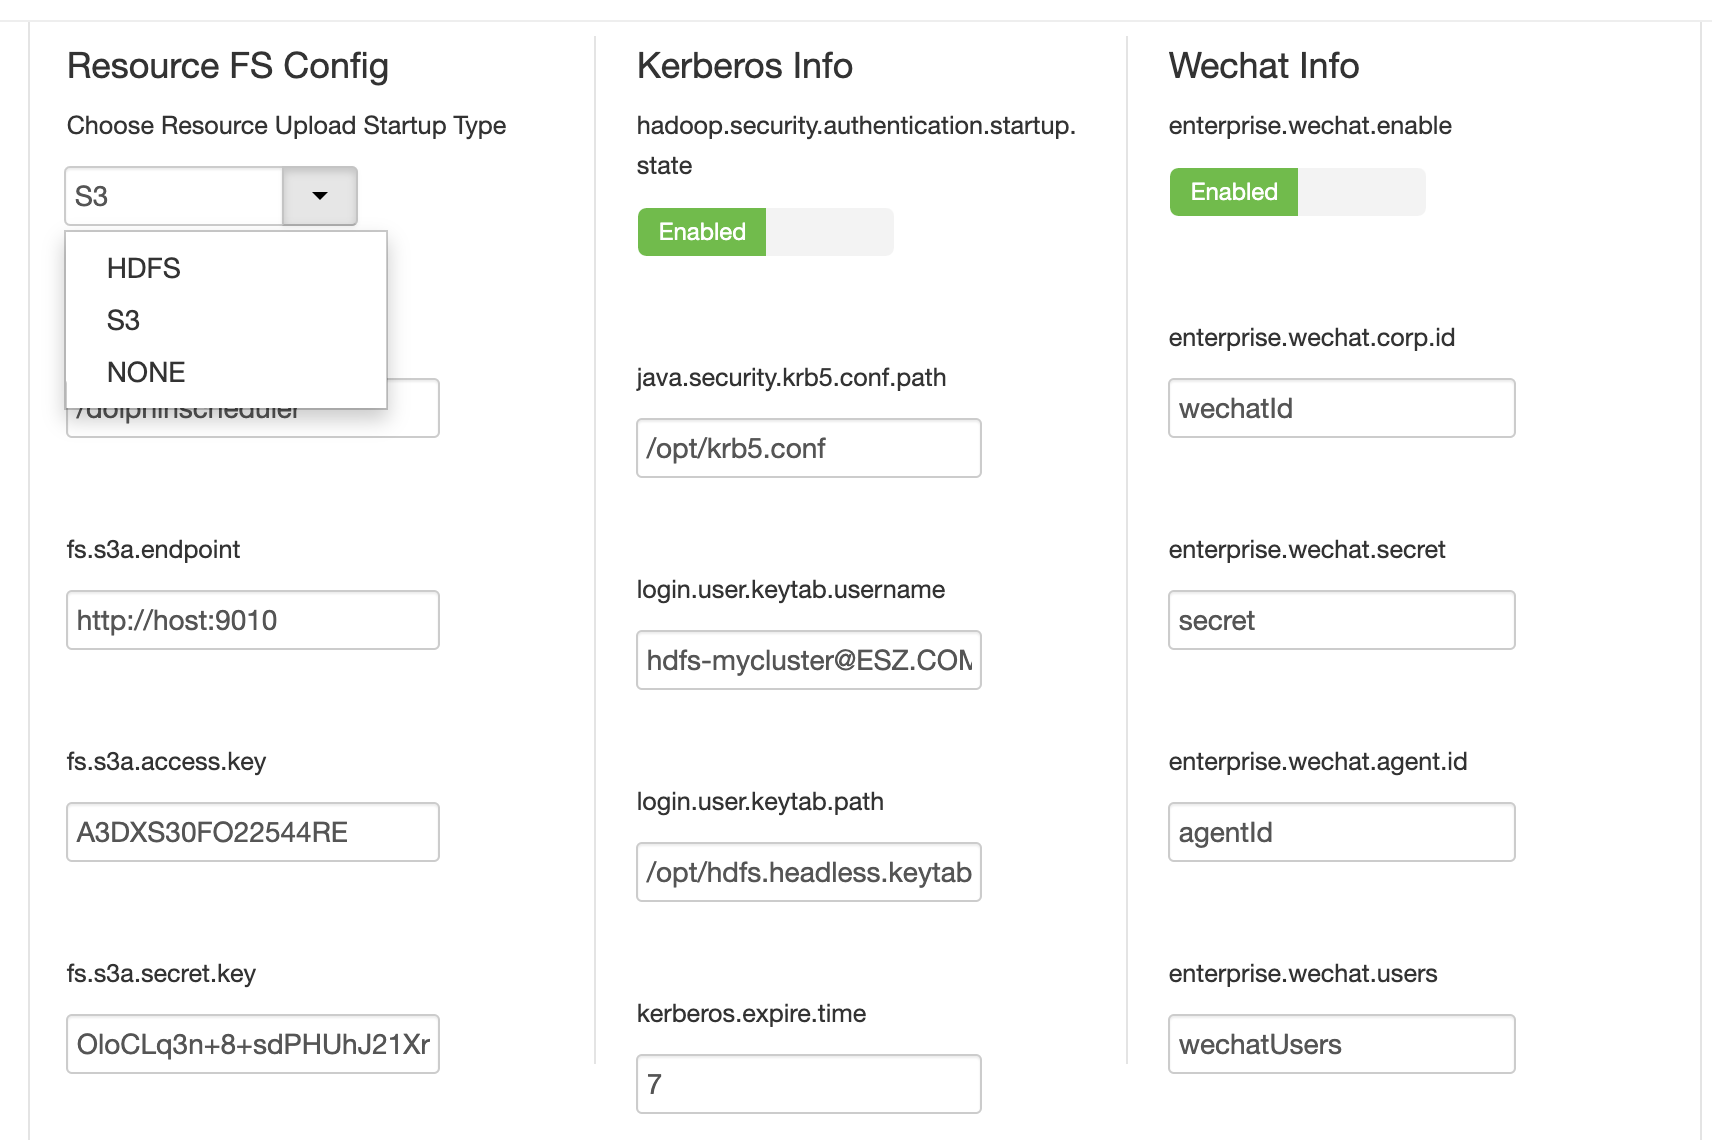
Task: Edit the java.security.krb5.conf.path field
Action: tap(808, 448)
